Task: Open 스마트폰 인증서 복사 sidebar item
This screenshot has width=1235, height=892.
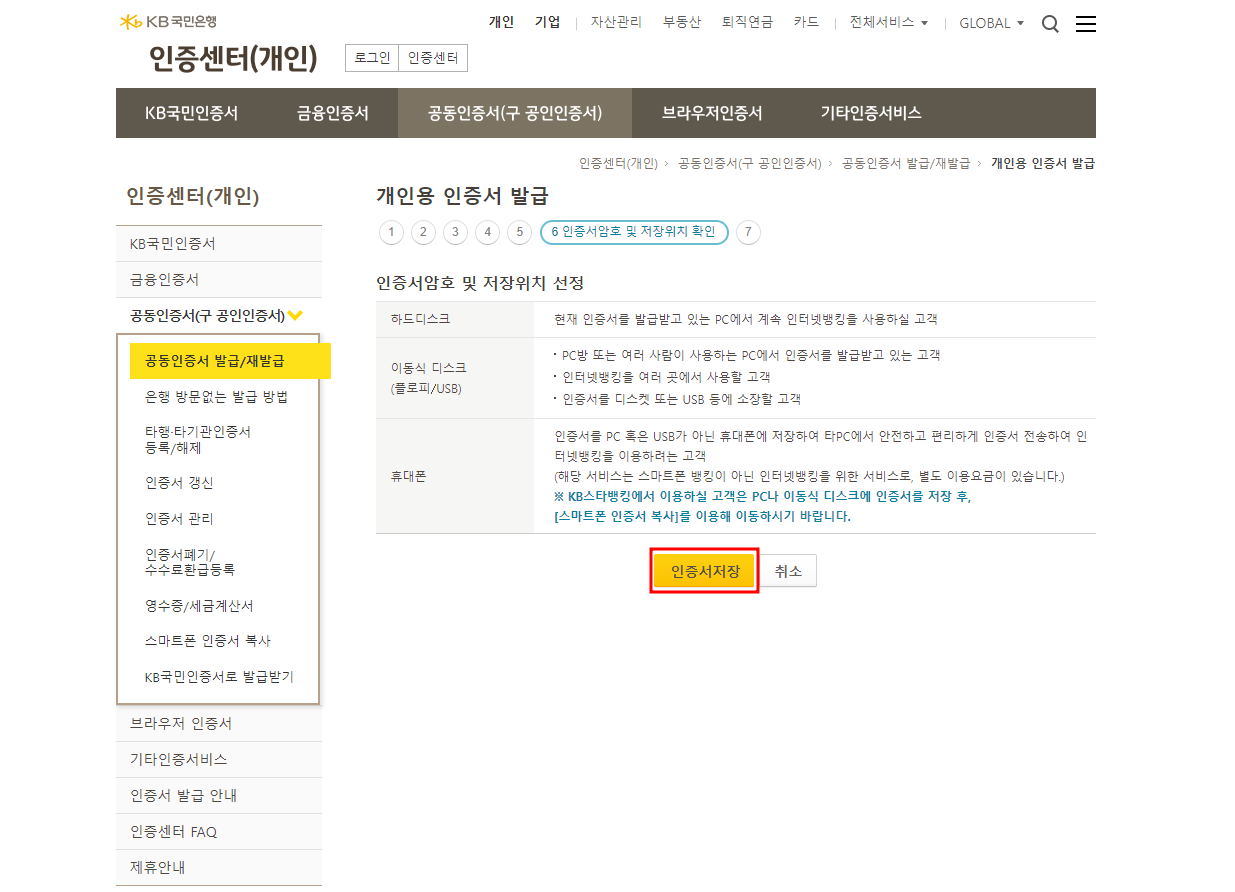Action: [208, 641]
